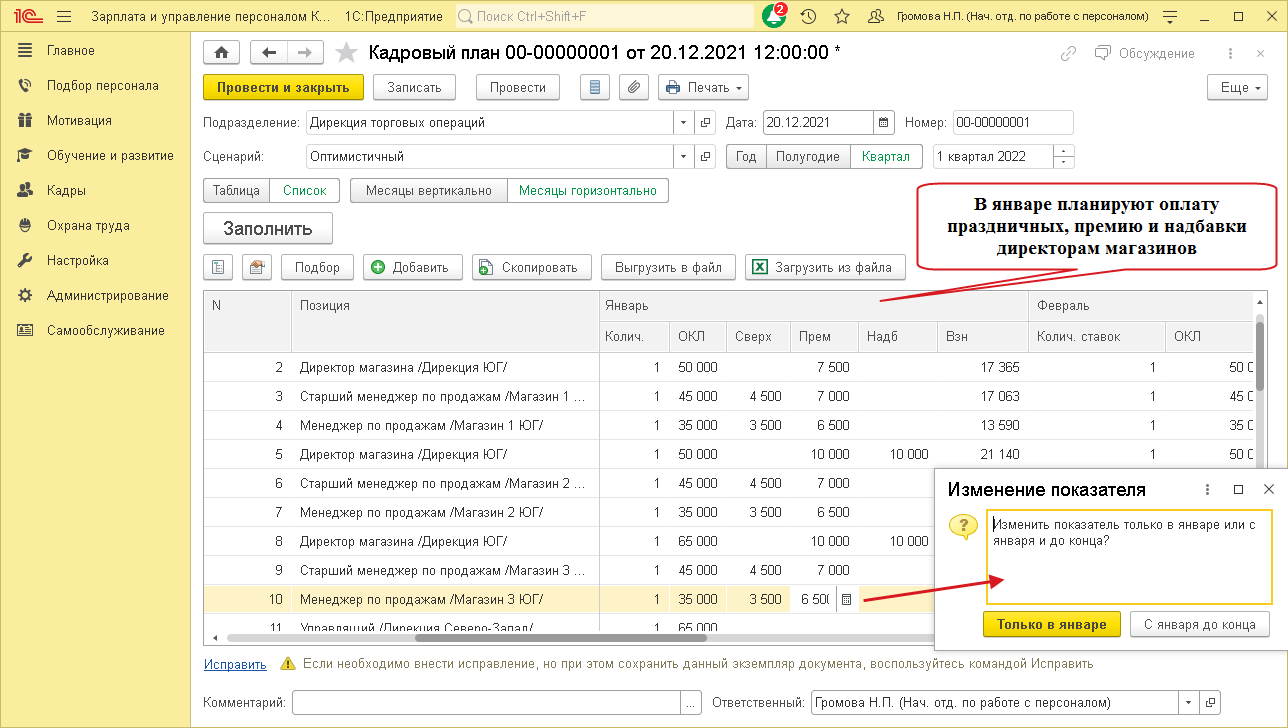Viewport: 1288px width, 728px height.
Task: Open notifications bell icon
Action: click(x=773, y=16)
